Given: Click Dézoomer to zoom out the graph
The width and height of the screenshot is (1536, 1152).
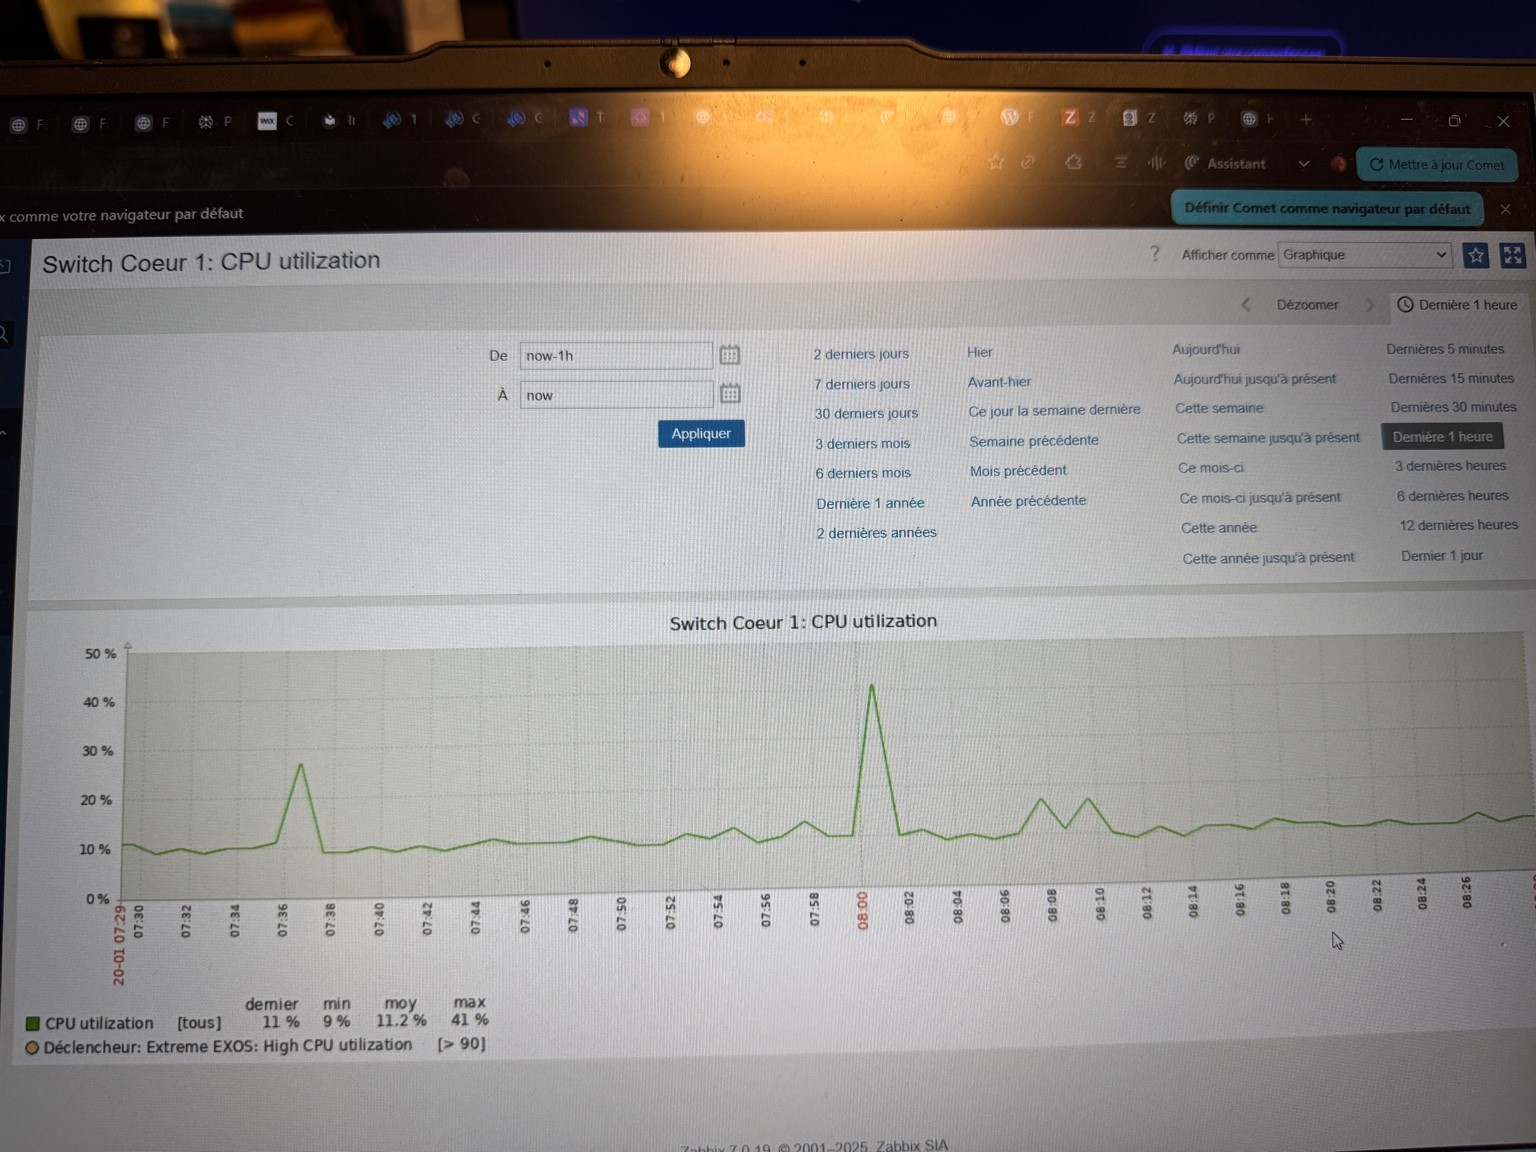Looking at the screenshot, I should point(1307,305).
